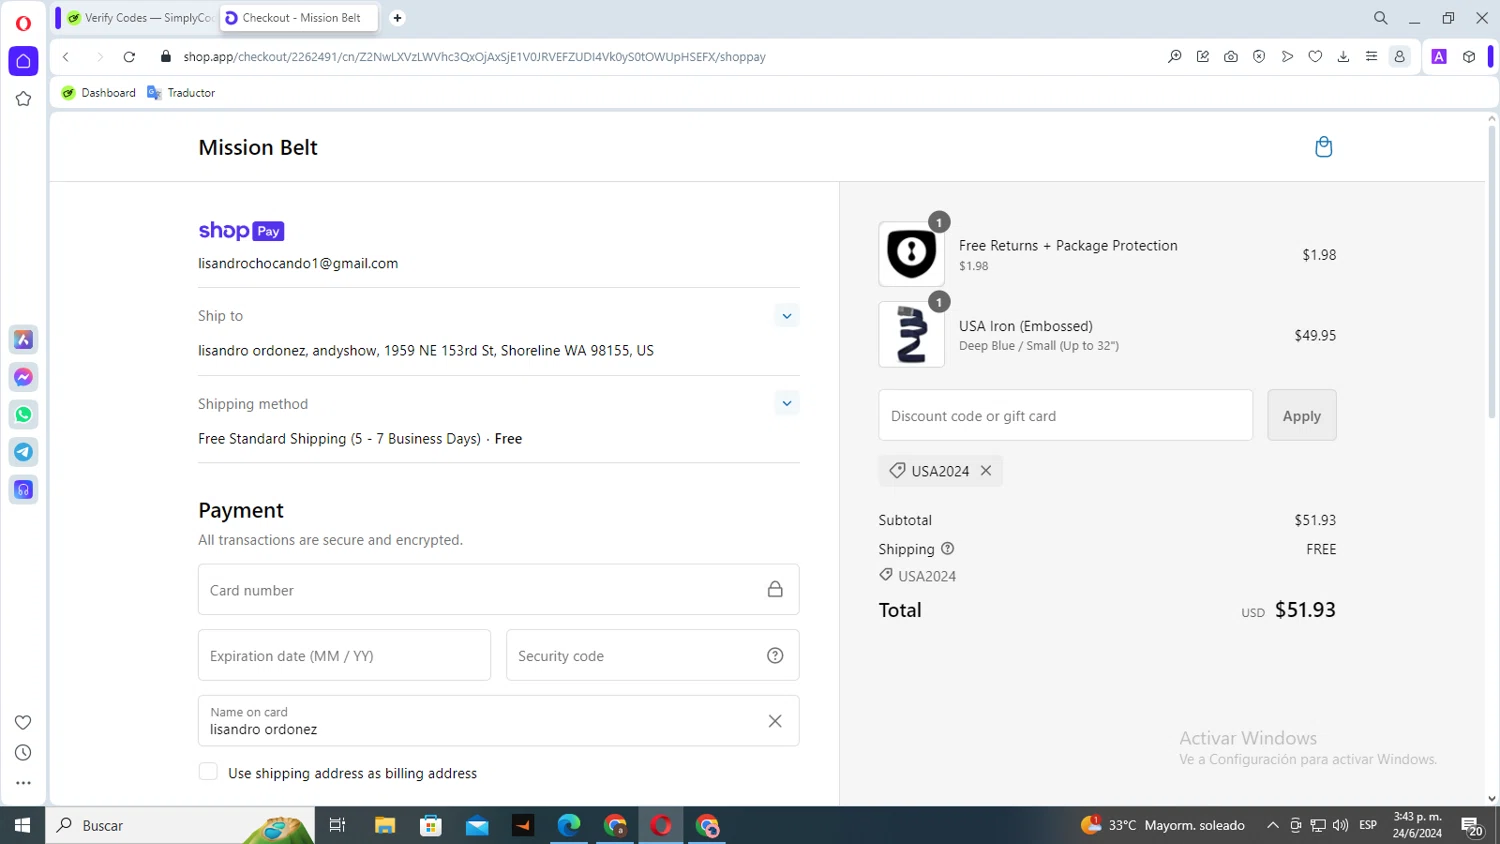Check Use shipping address as billing address
1500x844 pixels.
208,772
